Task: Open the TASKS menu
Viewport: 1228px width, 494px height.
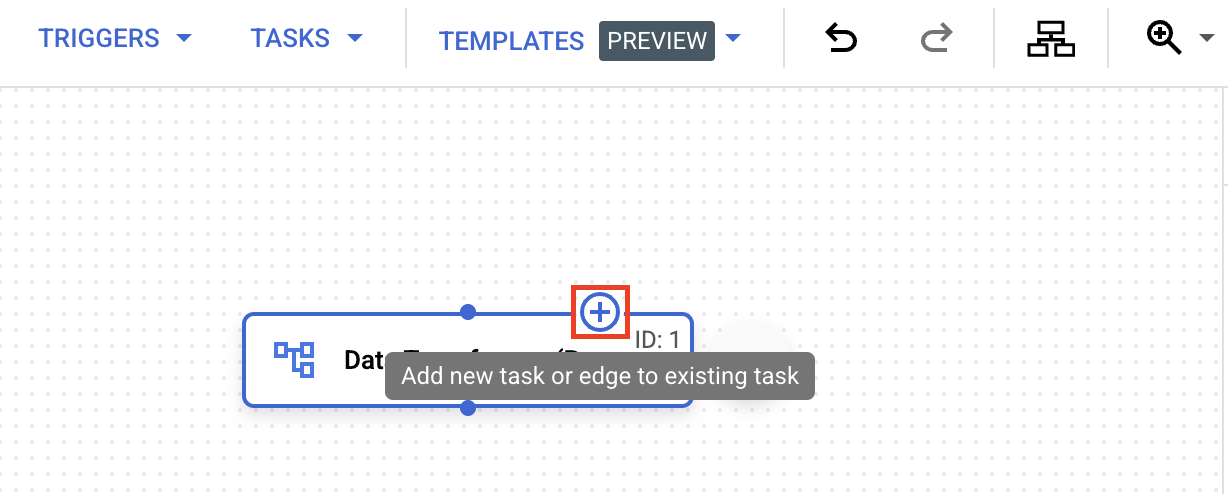Action: pos(290,39)
